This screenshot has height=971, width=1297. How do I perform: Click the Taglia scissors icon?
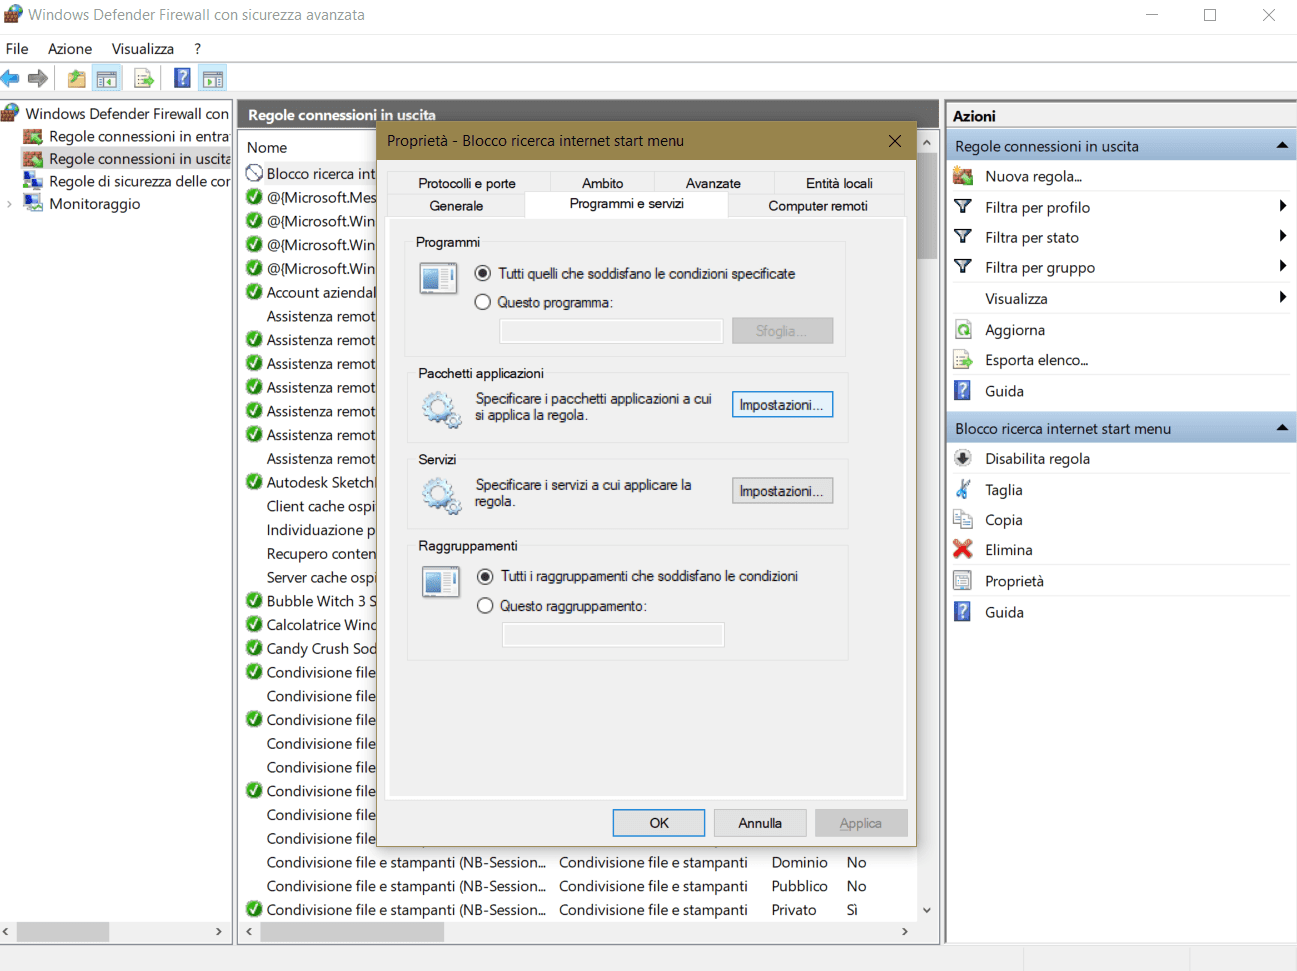(963, 490)
